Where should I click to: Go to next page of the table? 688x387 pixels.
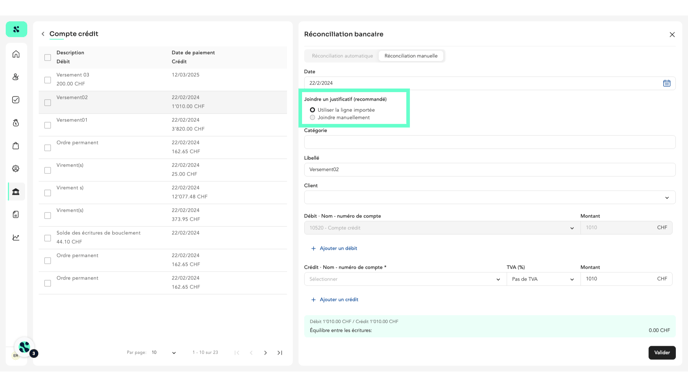click(265, 353)
